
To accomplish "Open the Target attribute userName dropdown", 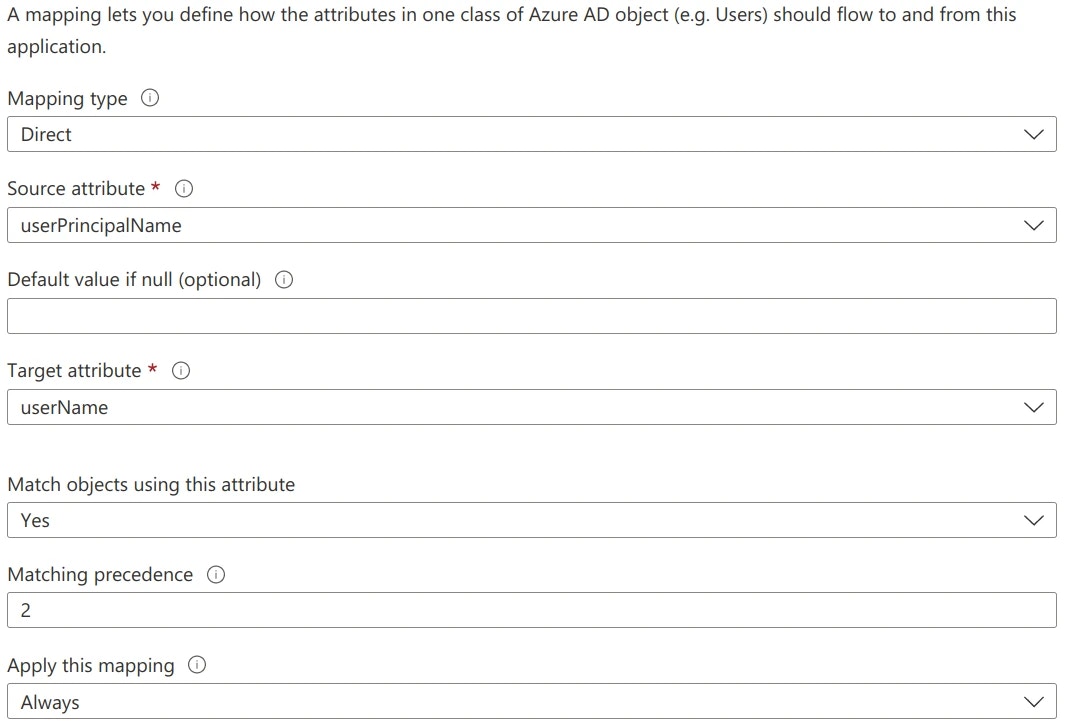I will coord(530,408).
